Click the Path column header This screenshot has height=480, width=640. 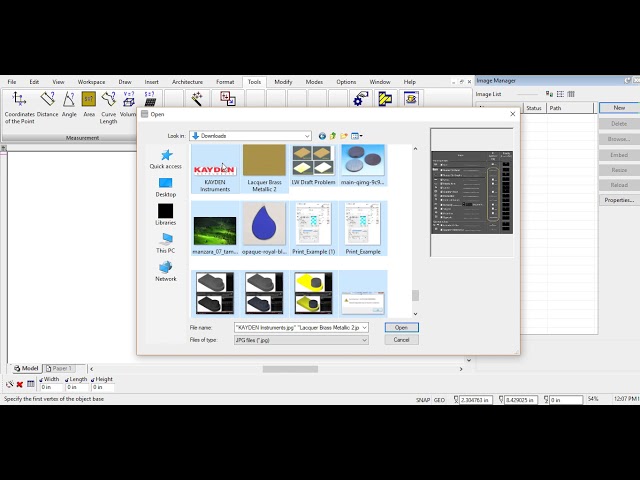[570, 108]
